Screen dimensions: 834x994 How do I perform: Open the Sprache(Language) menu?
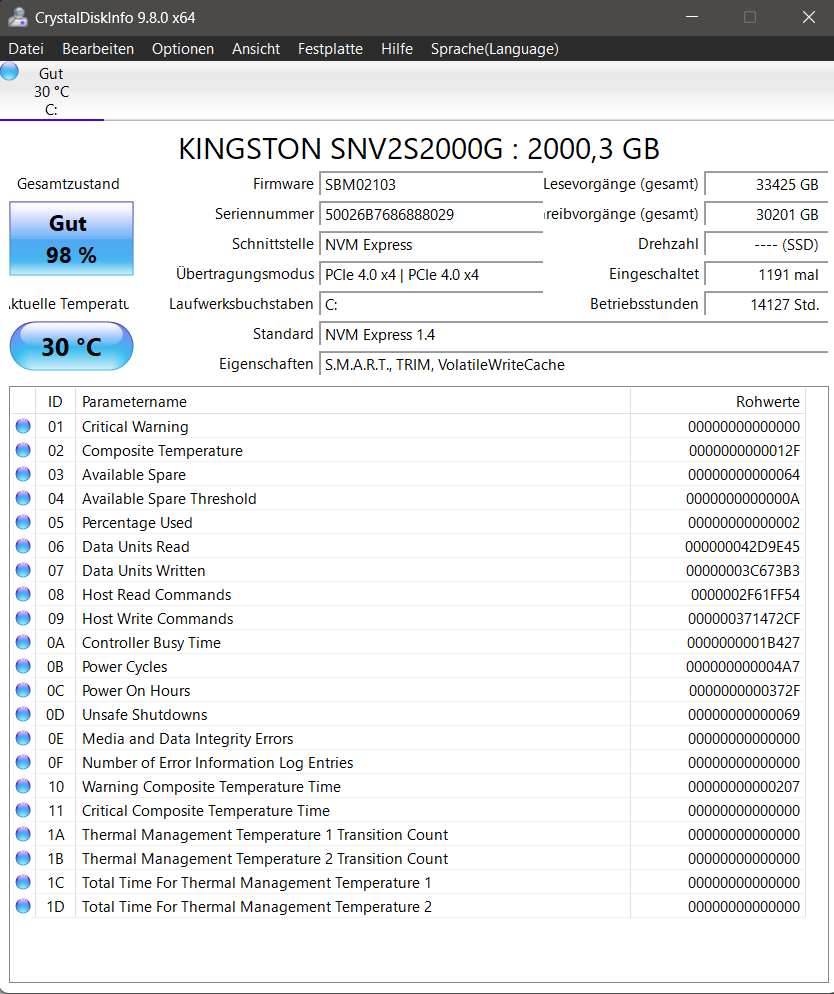[494, 49]
